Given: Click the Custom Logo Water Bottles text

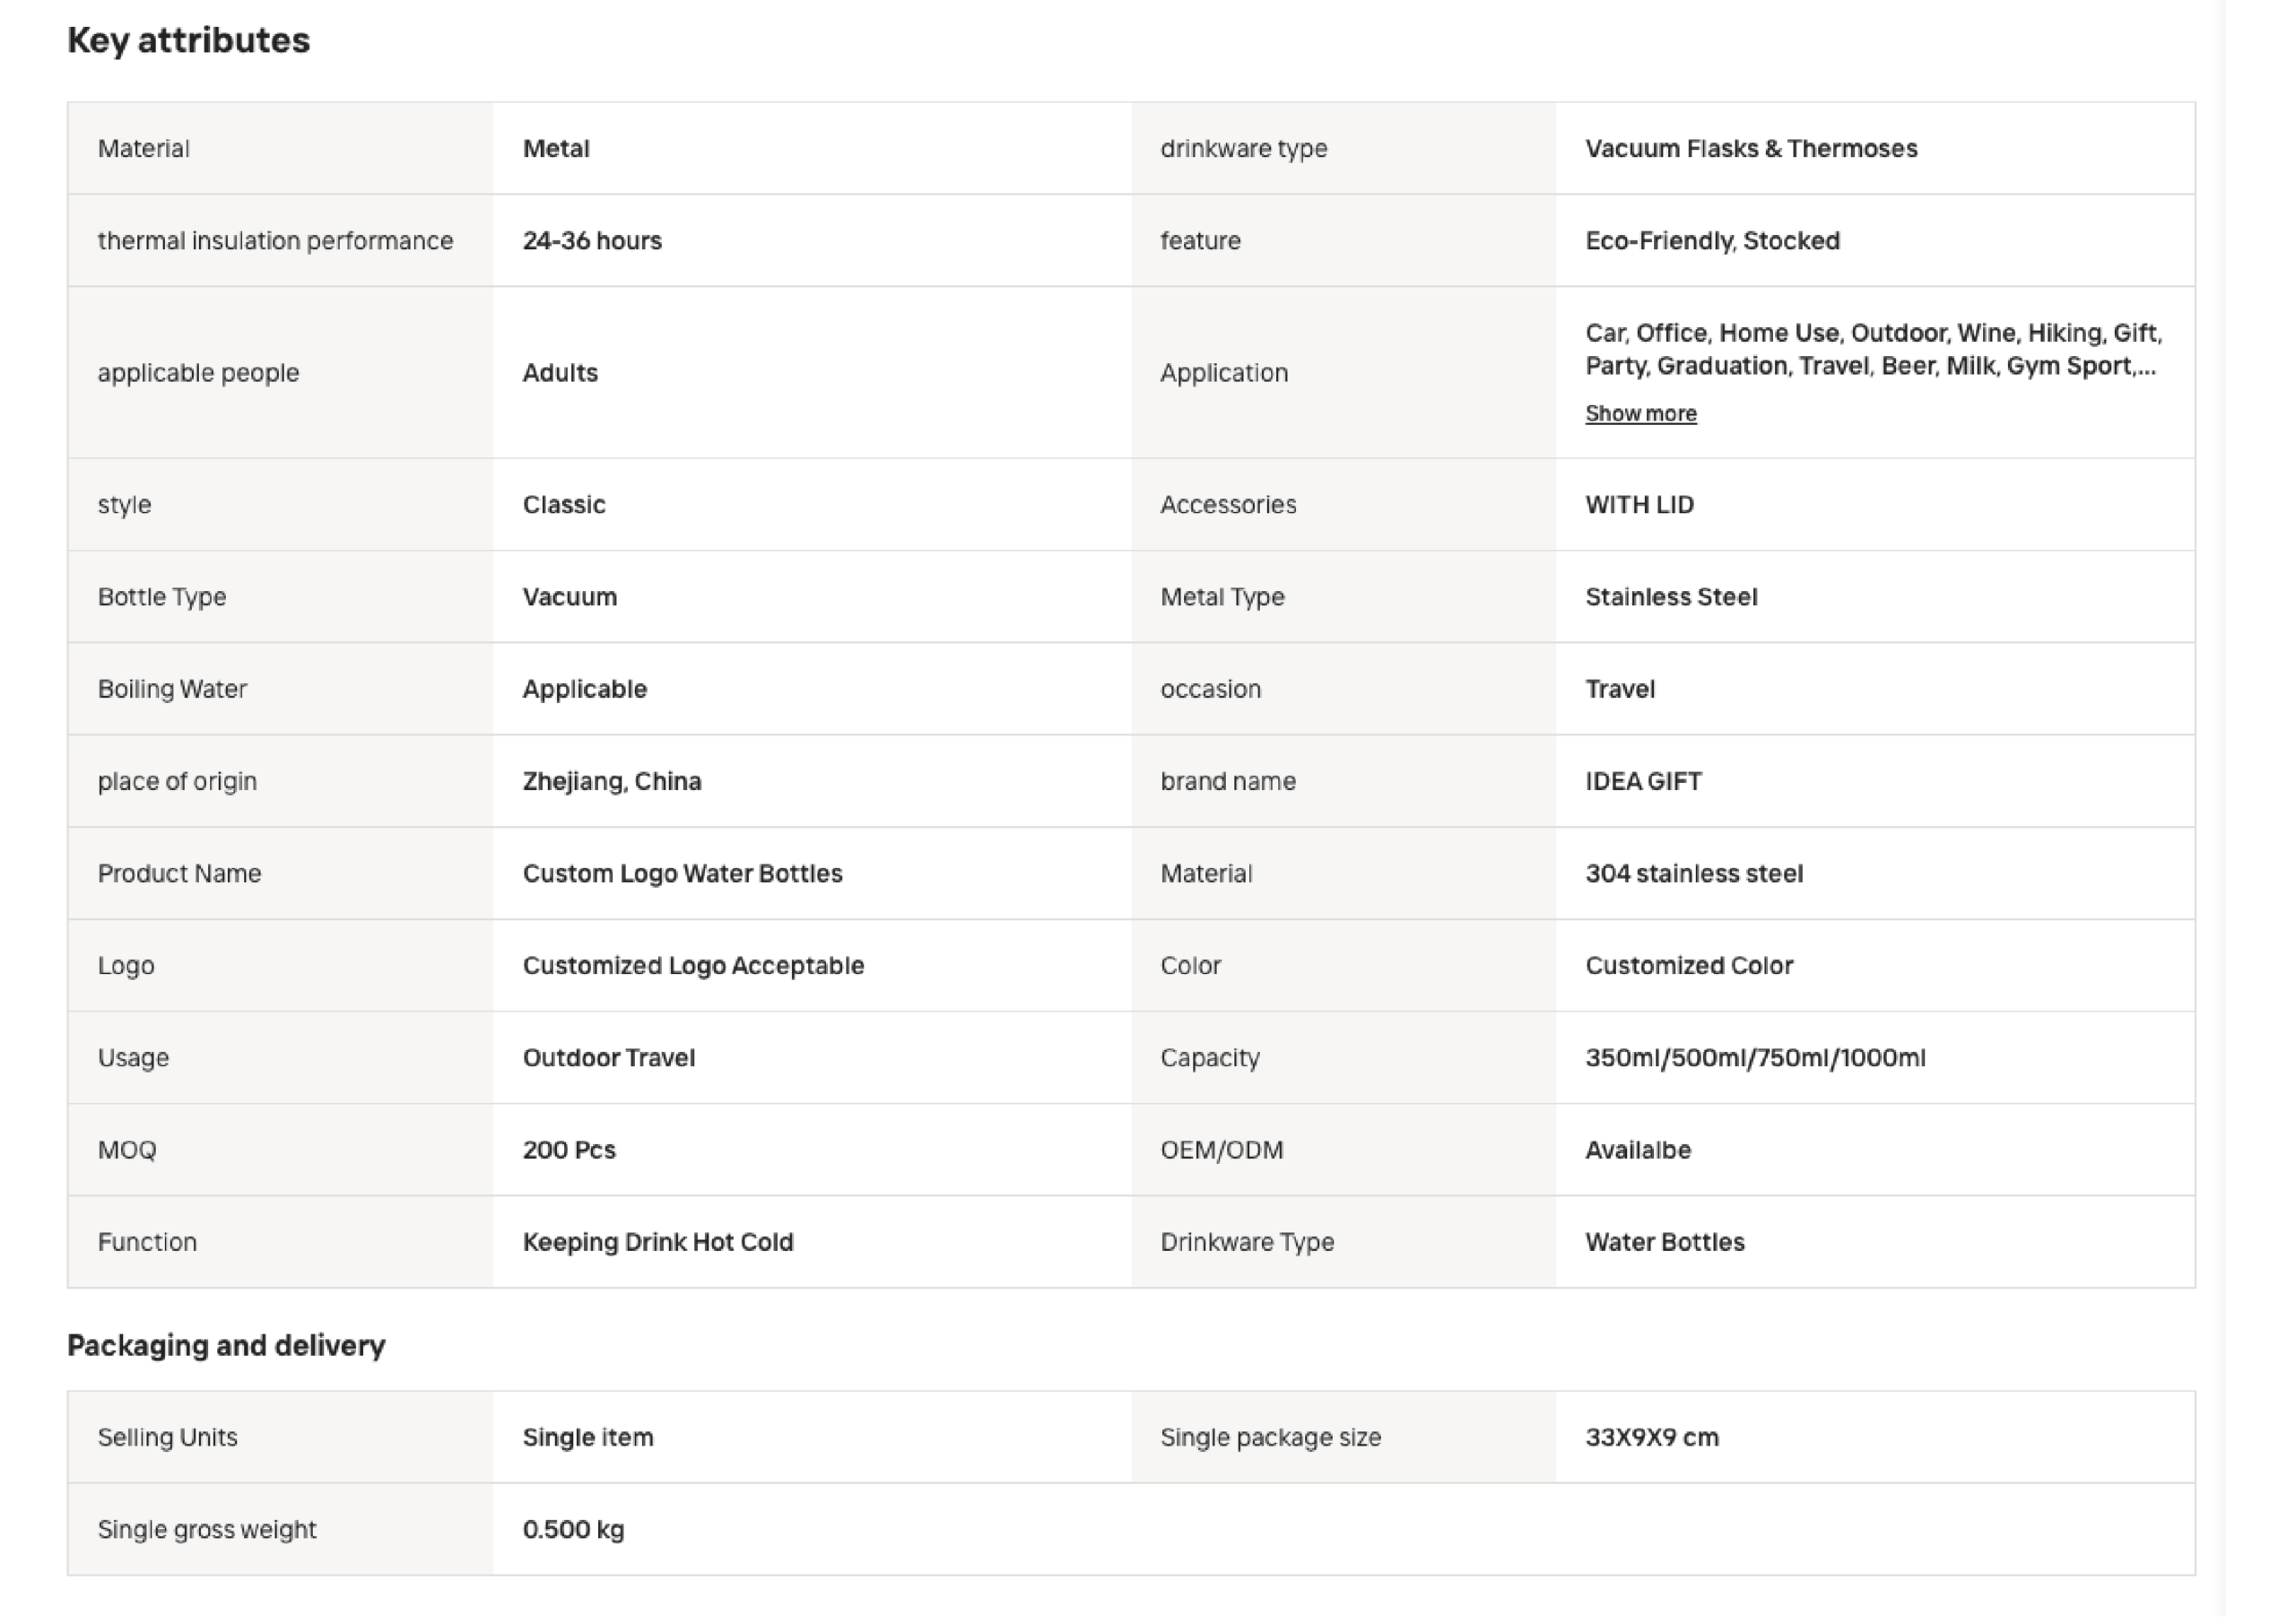Looking at the screenshot, I should pos(682,873).
